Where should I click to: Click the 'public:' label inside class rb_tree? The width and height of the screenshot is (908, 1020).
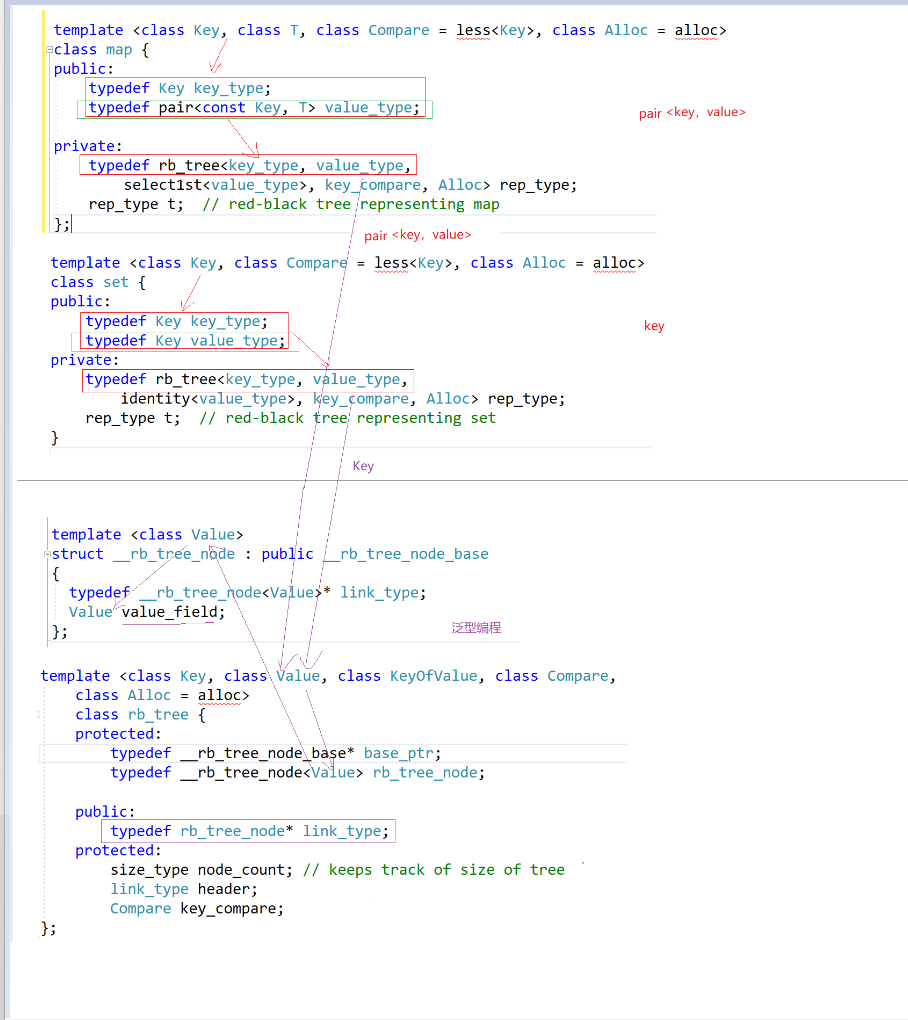click(x=105, y=812)
